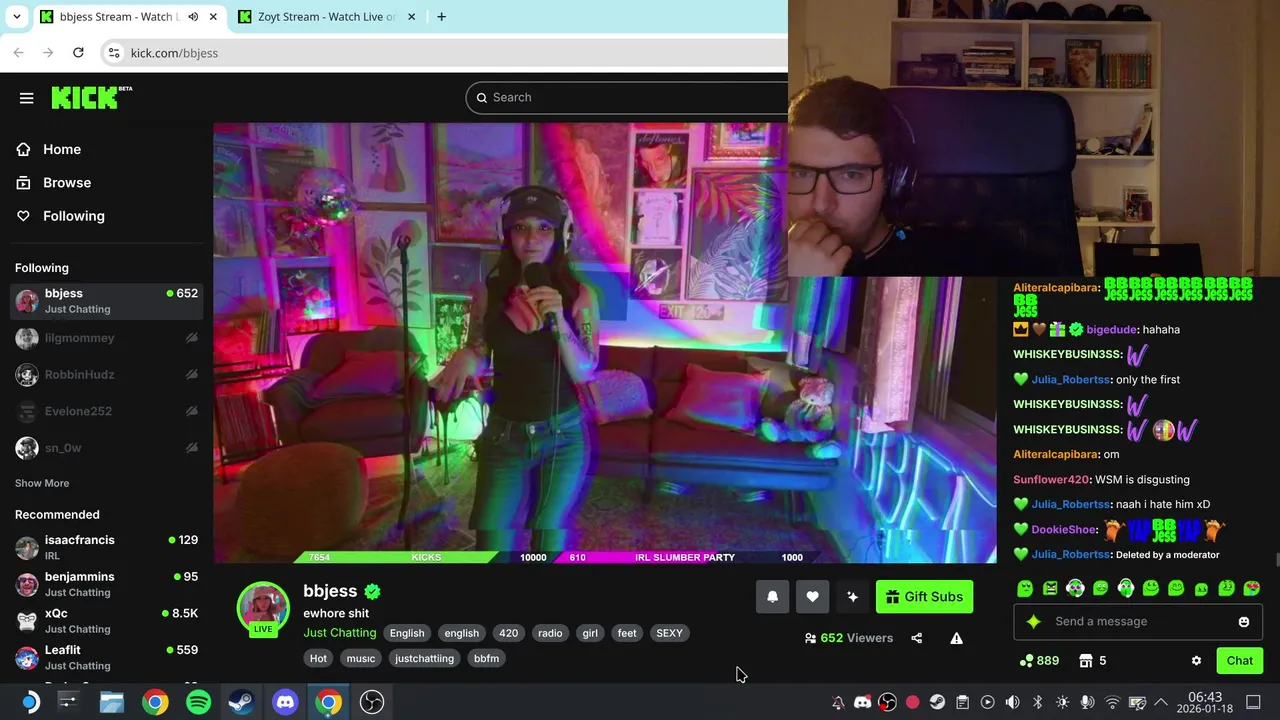
Task: Open Leaflit recommended channel
Action: click(106, 657)
